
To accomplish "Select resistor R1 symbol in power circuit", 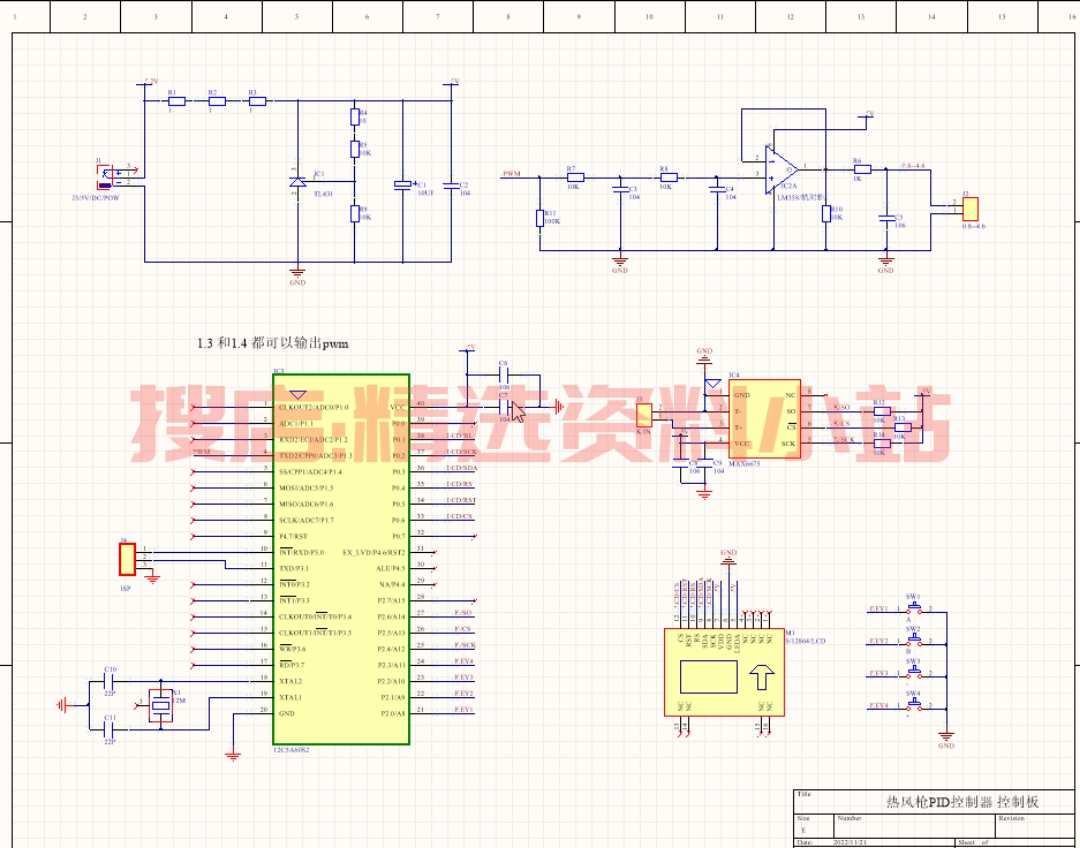I will pyautogui.click(x=177, y=101).
